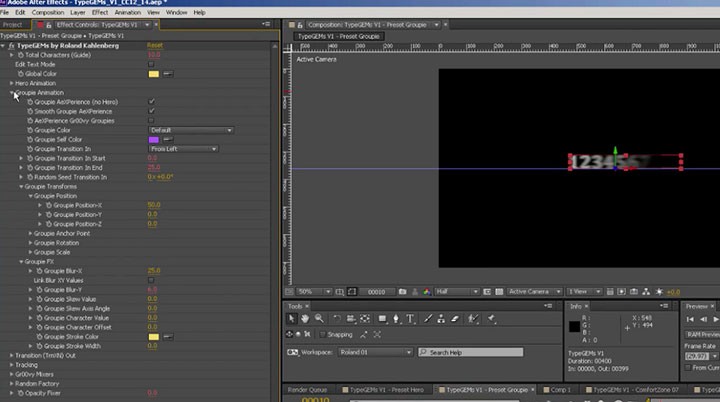Open the Animation menu
Screen dimensions: 720x402
click(128, 12)
